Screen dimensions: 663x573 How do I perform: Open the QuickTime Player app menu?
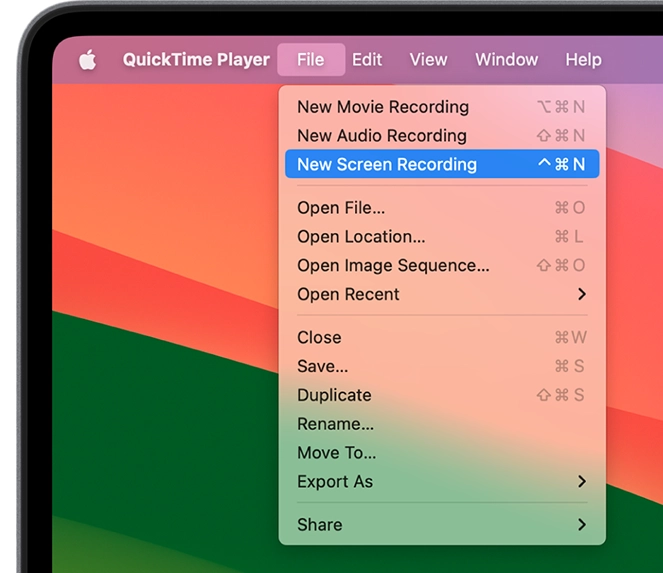point(196,60)
